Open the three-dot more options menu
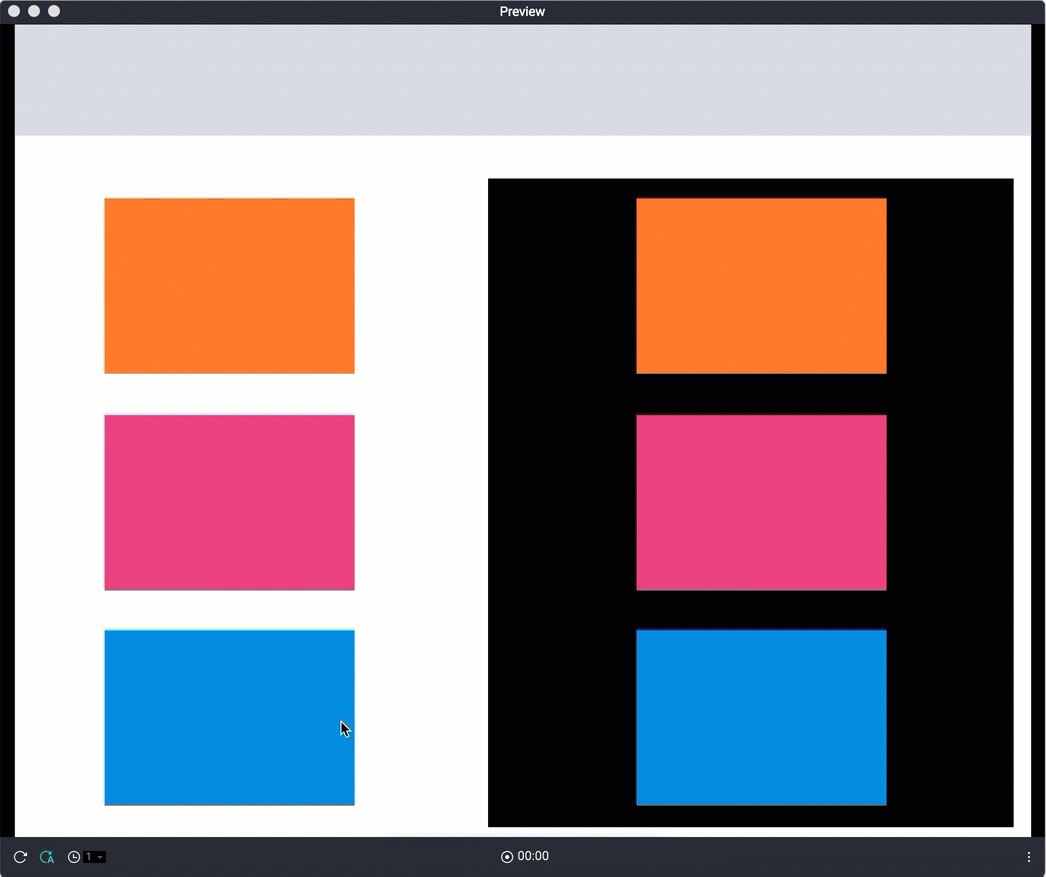The width and height of the screenshot is (1046, 877). coord(1028,856)
